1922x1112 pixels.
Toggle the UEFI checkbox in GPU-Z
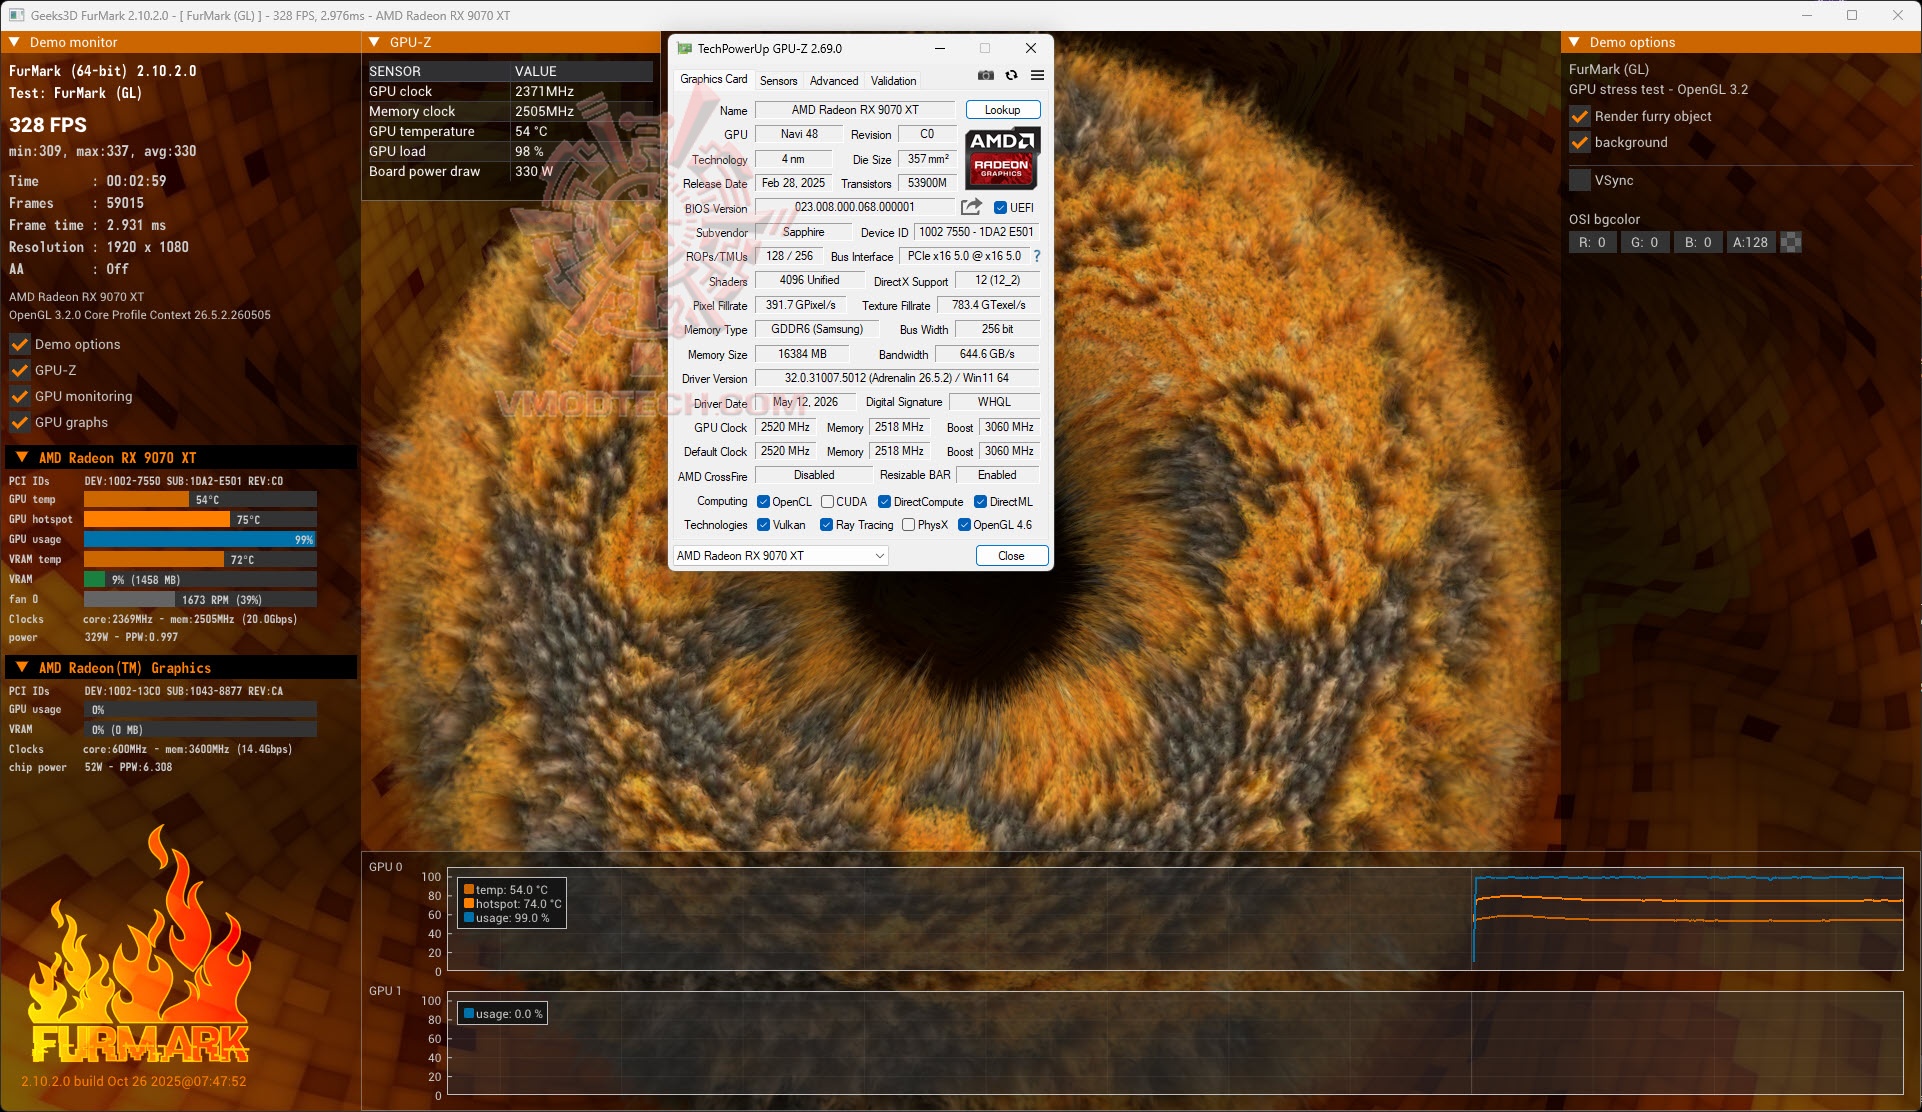(1001, 208)
